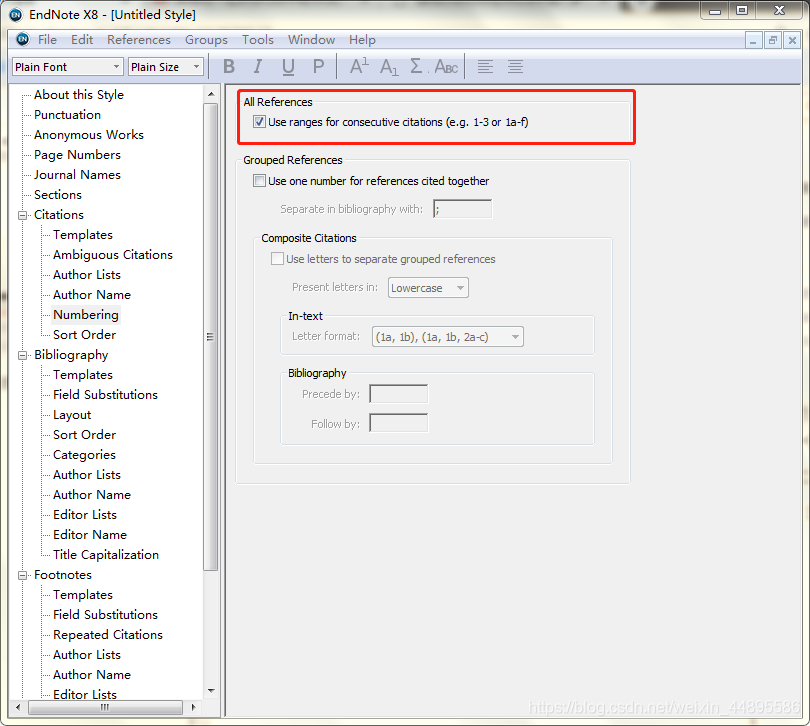
Task: Open the File menu
Action: click(47, 40)
